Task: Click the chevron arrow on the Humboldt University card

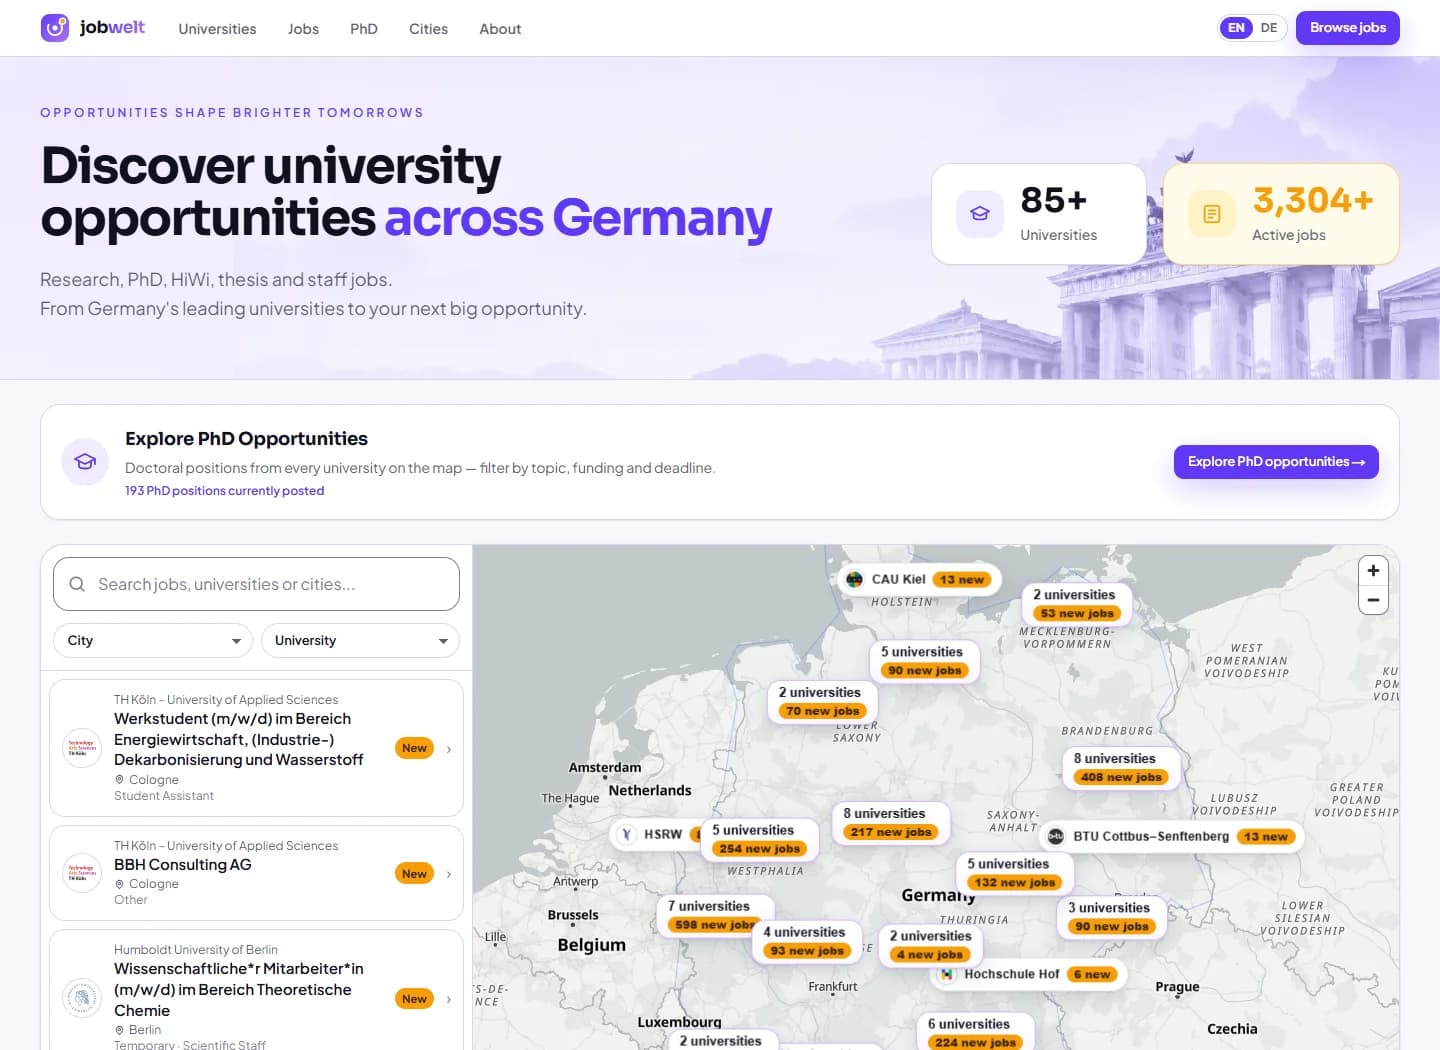Action: [x=448, y=999]
